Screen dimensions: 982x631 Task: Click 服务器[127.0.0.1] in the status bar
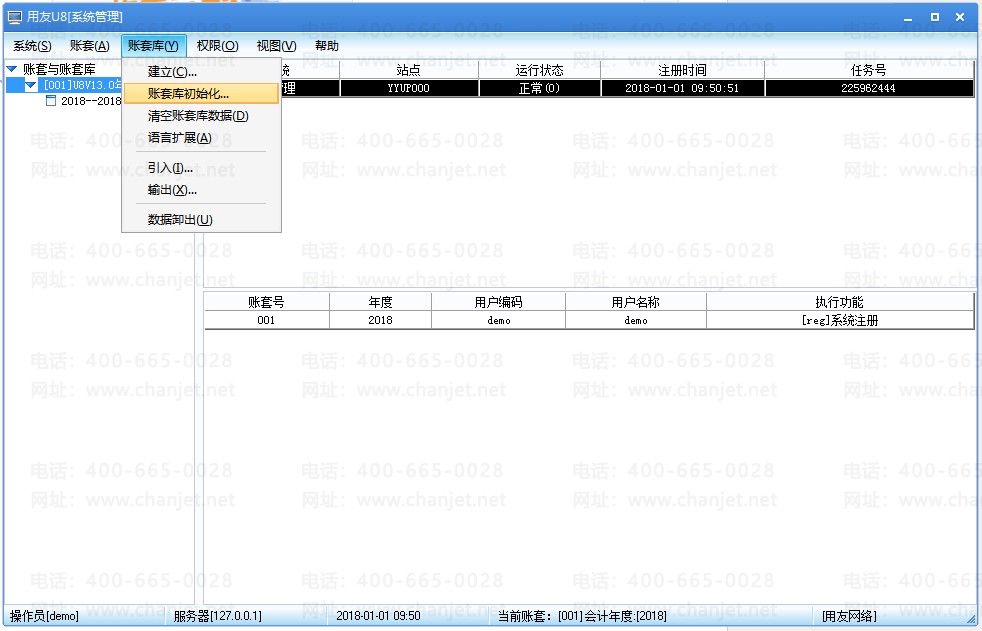click(x=217, y=616)
